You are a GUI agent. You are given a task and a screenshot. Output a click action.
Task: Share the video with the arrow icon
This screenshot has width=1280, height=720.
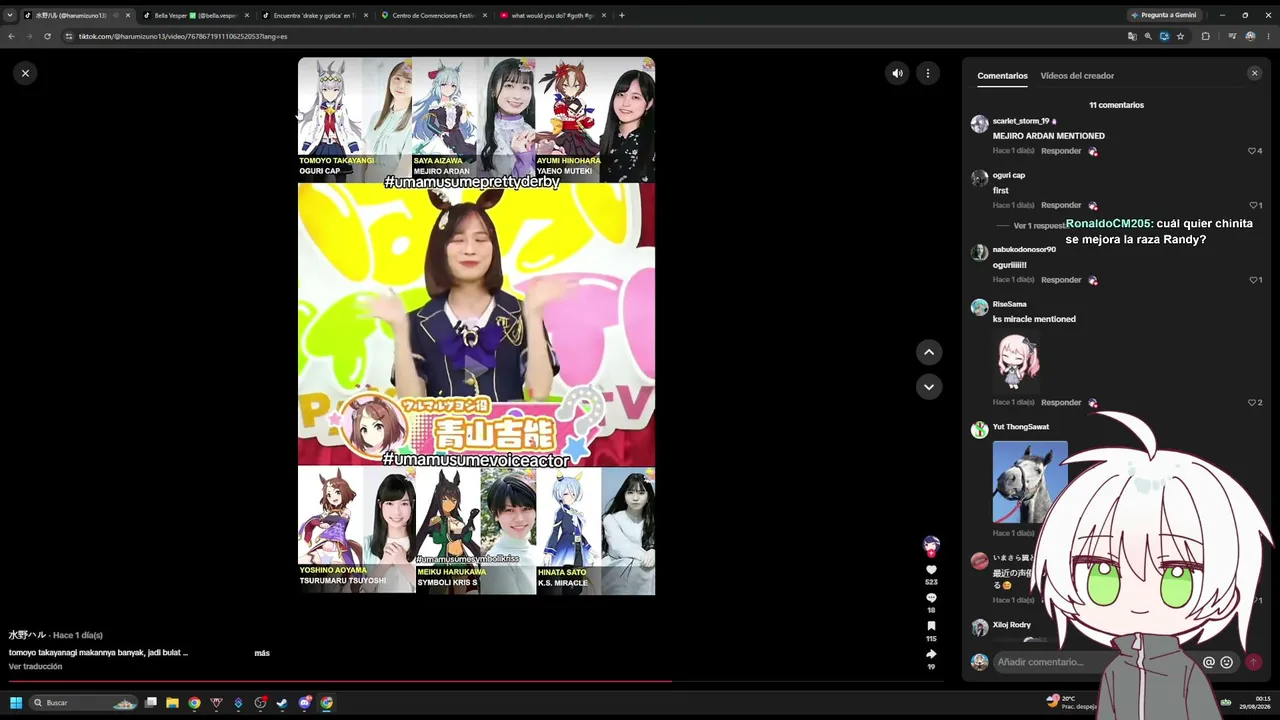[x=931, y=654]
